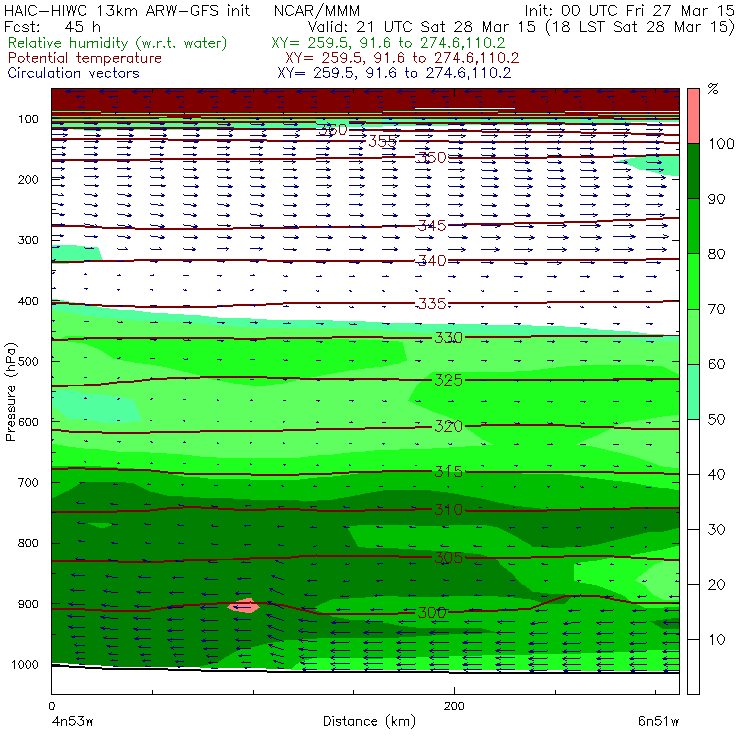
Task: Click the "%" unit label above the colorbar
Action: click(713, 88)
